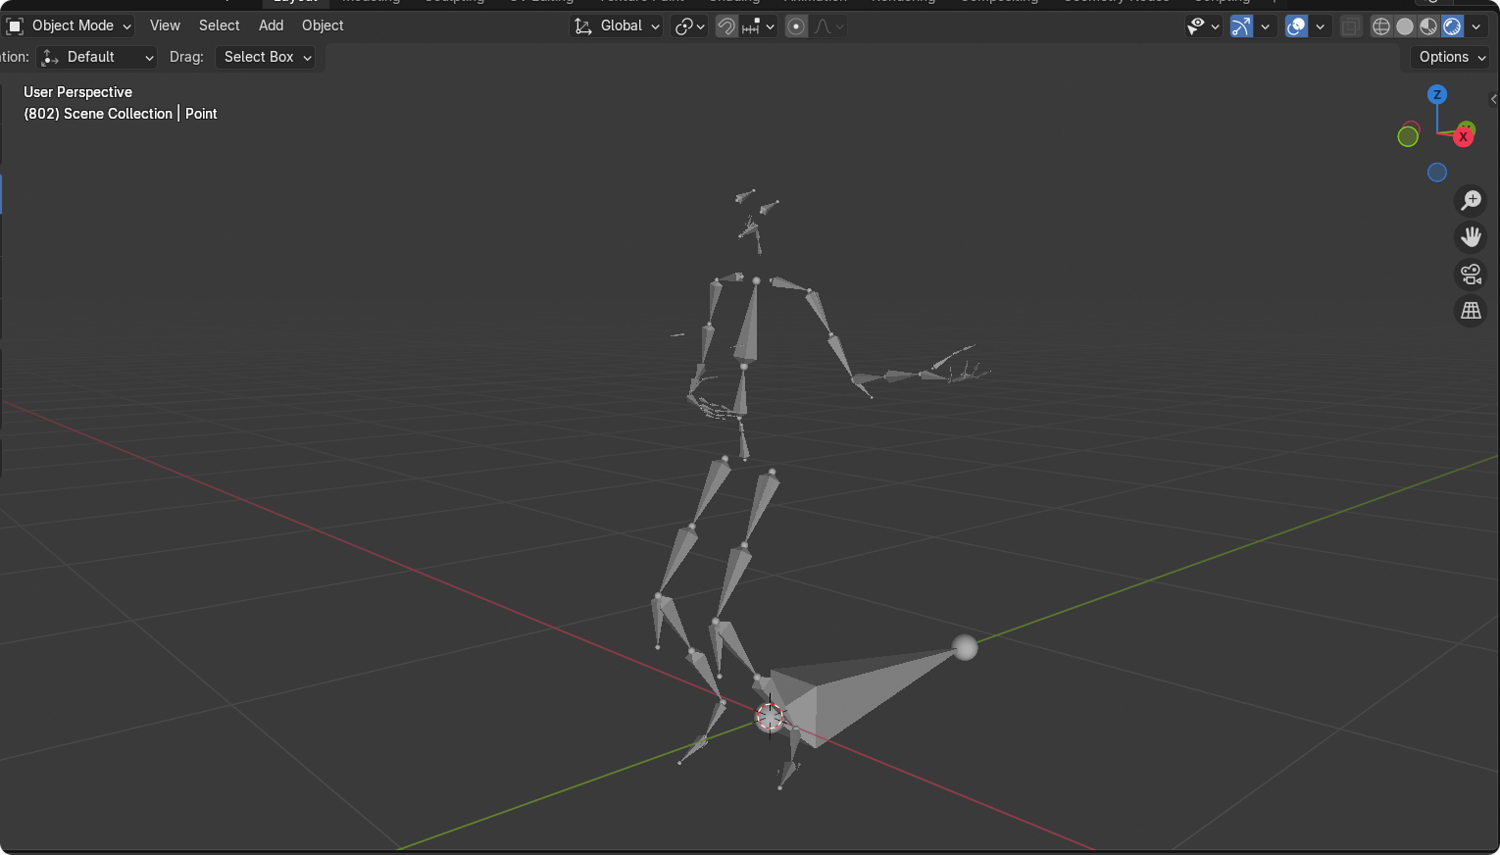Click the pivot point link icon
The width and height of the screenshot is (1500, 855).
pos(684,27)
